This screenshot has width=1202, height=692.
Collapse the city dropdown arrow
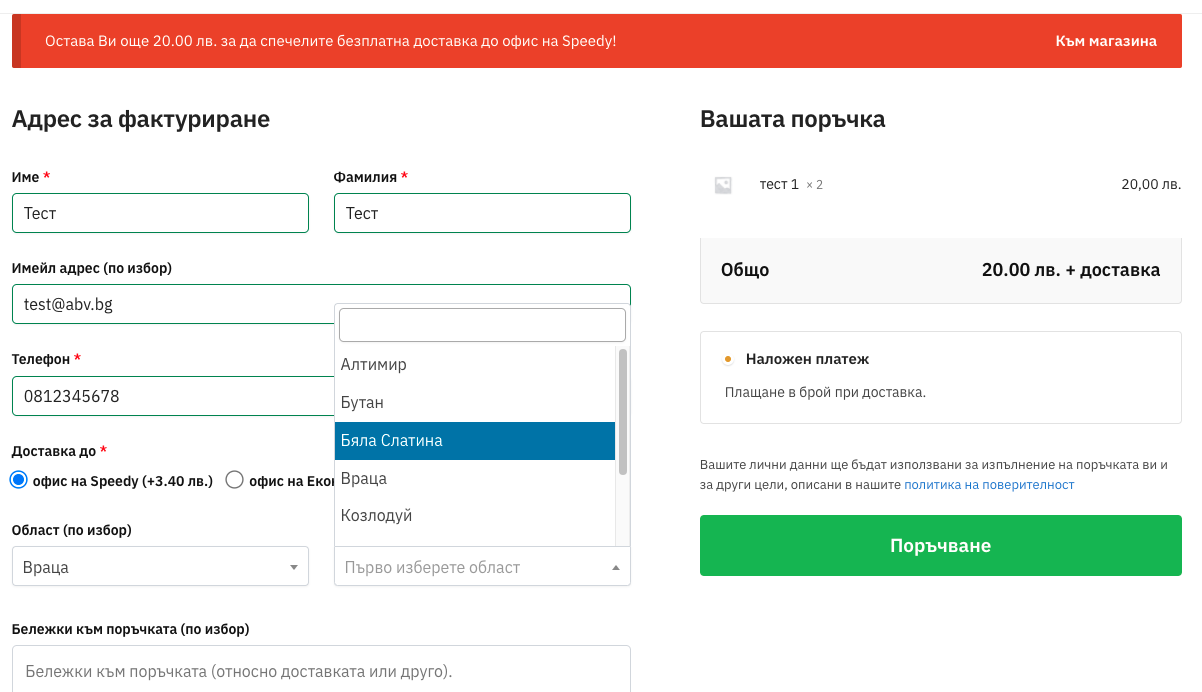pyautogui.click(x=614, y=567)
